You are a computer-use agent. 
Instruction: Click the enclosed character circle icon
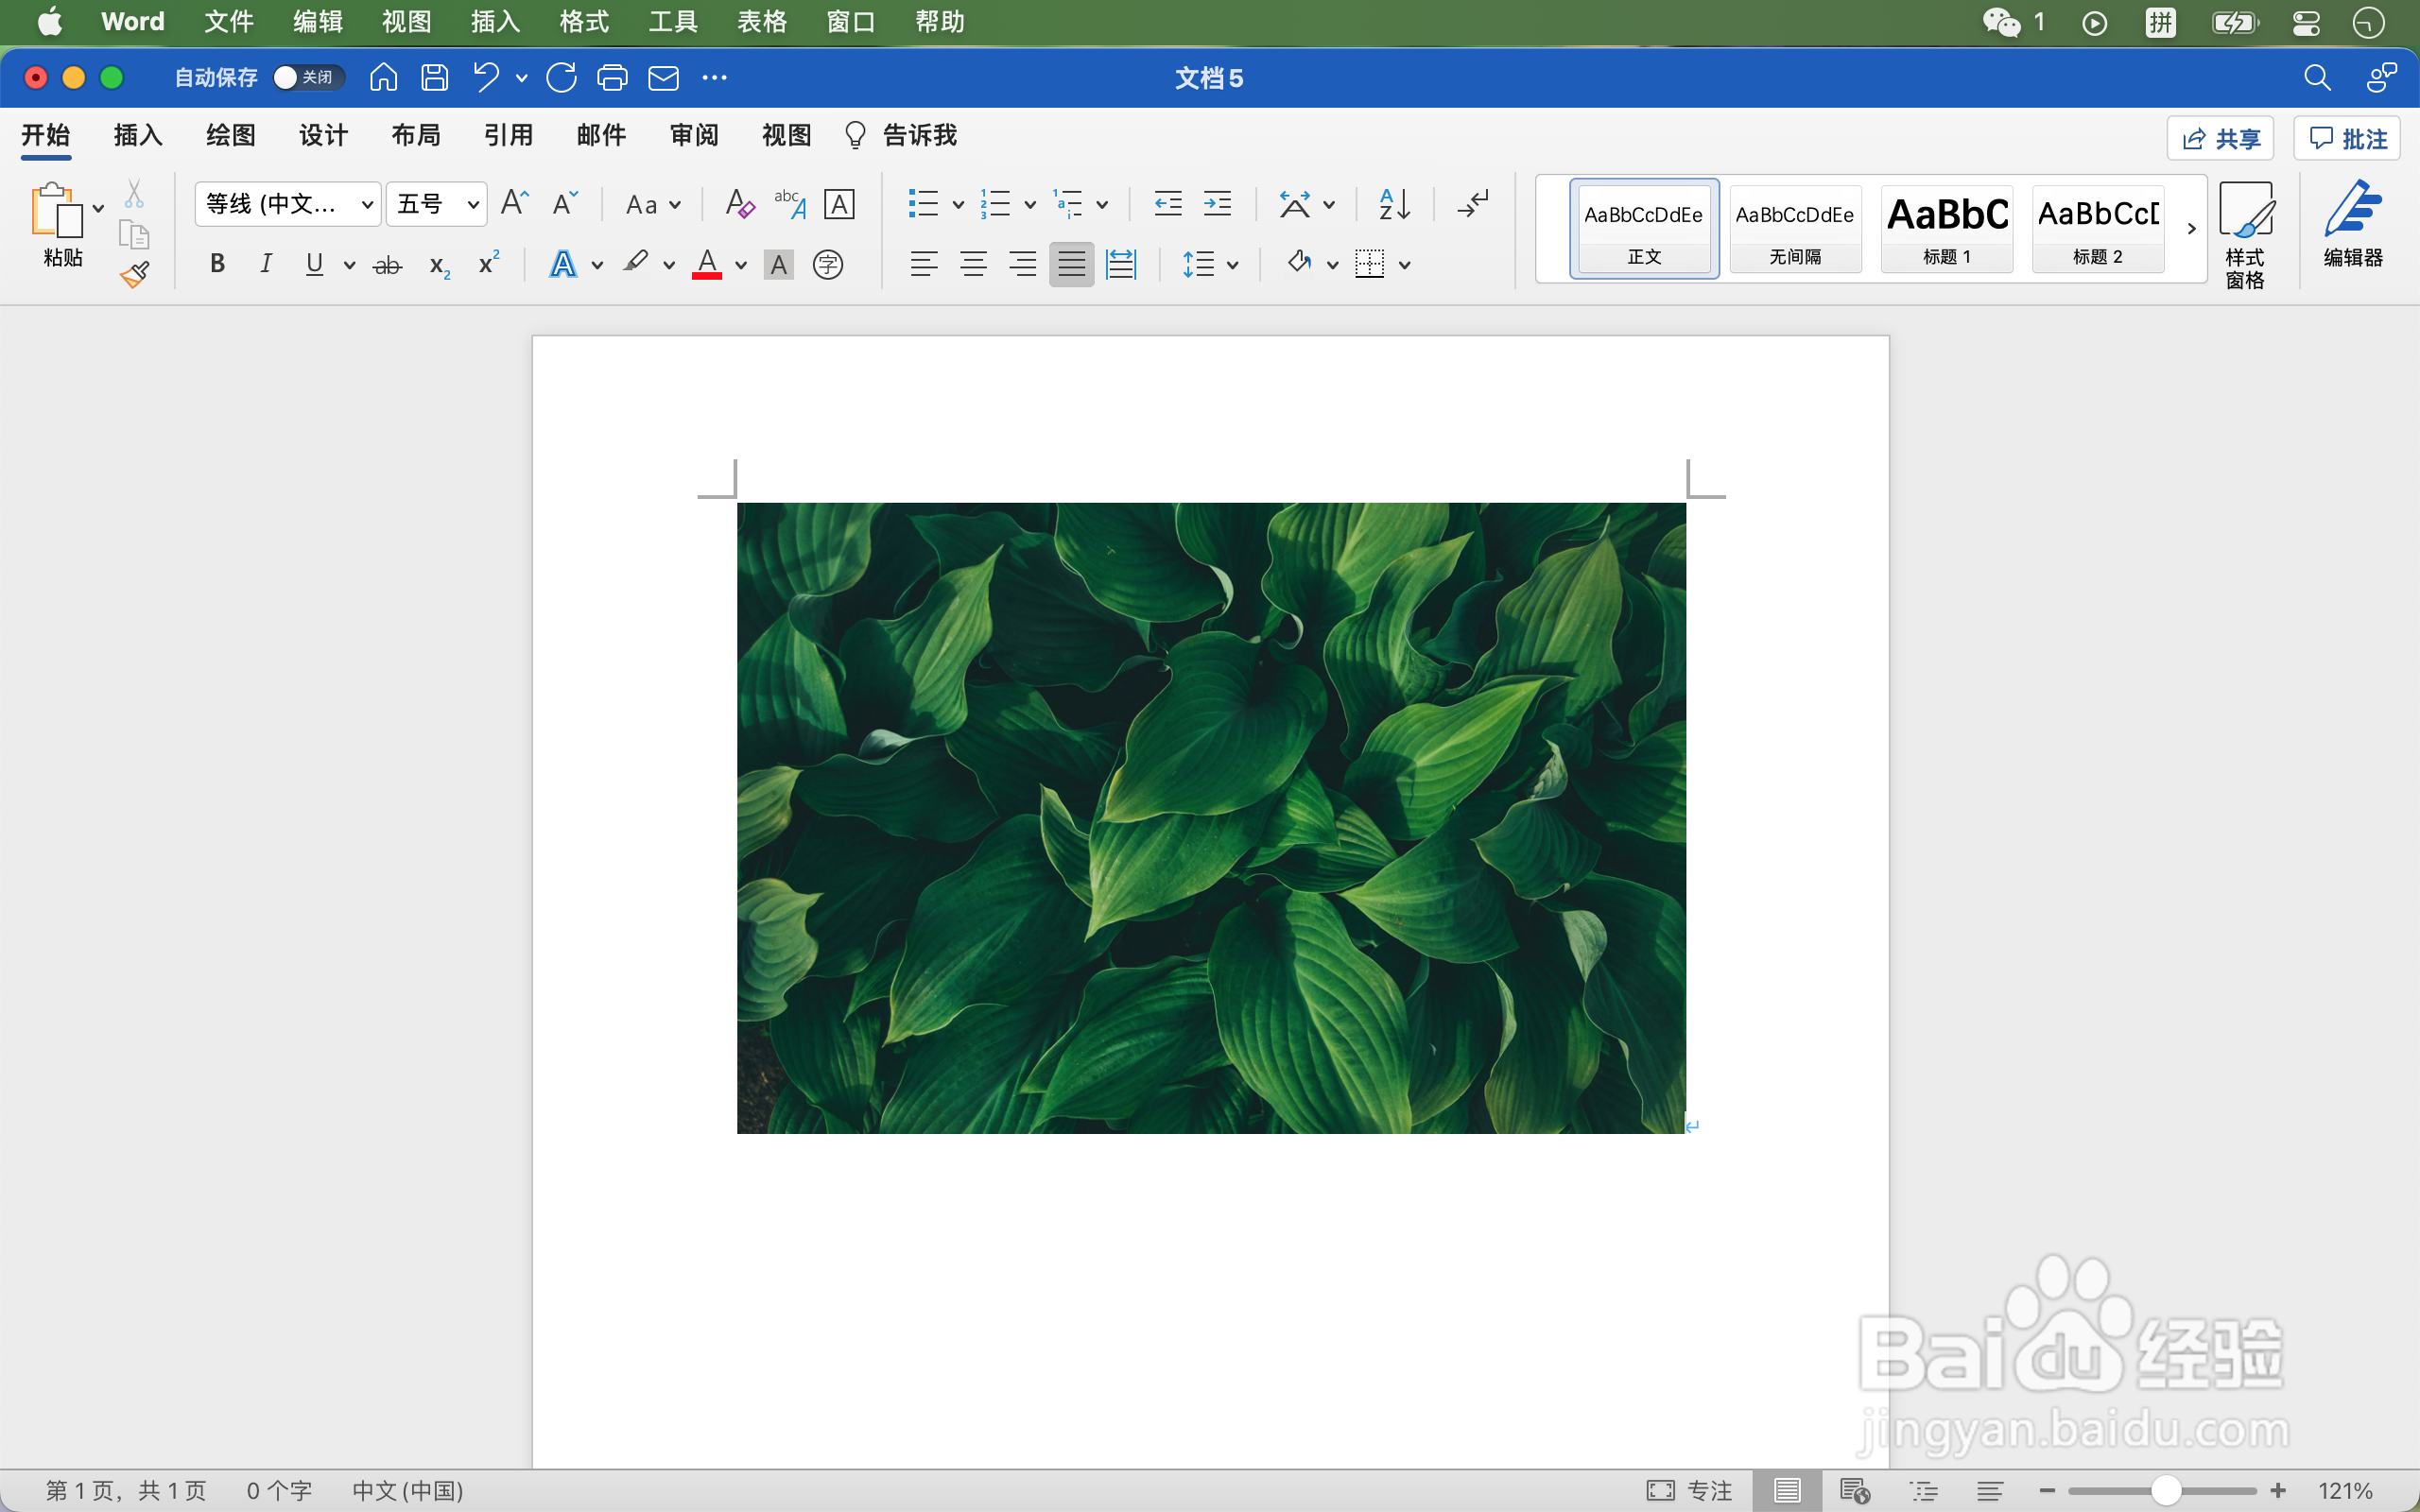click(828, 265)
